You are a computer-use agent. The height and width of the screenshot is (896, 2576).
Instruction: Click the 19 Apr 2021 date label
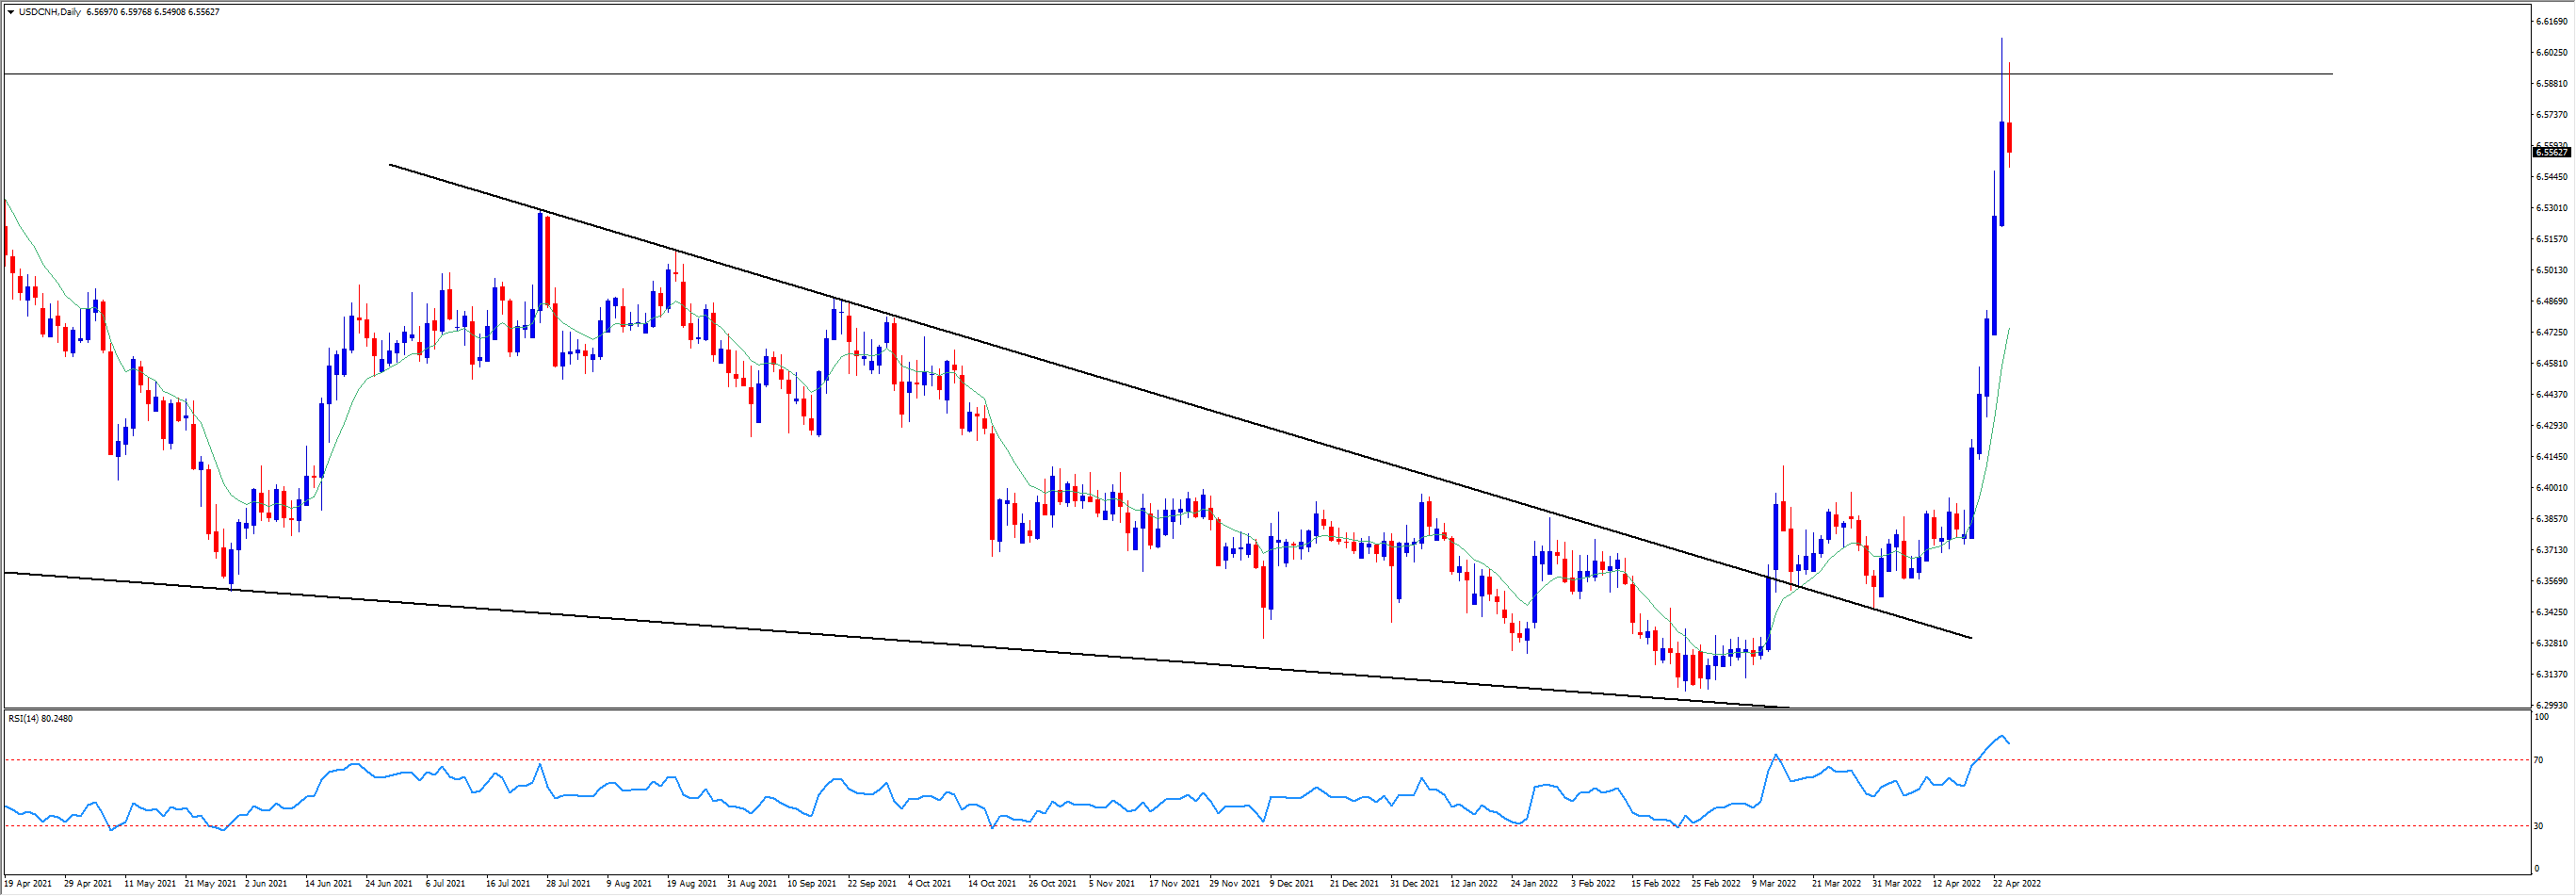(28, 883)
